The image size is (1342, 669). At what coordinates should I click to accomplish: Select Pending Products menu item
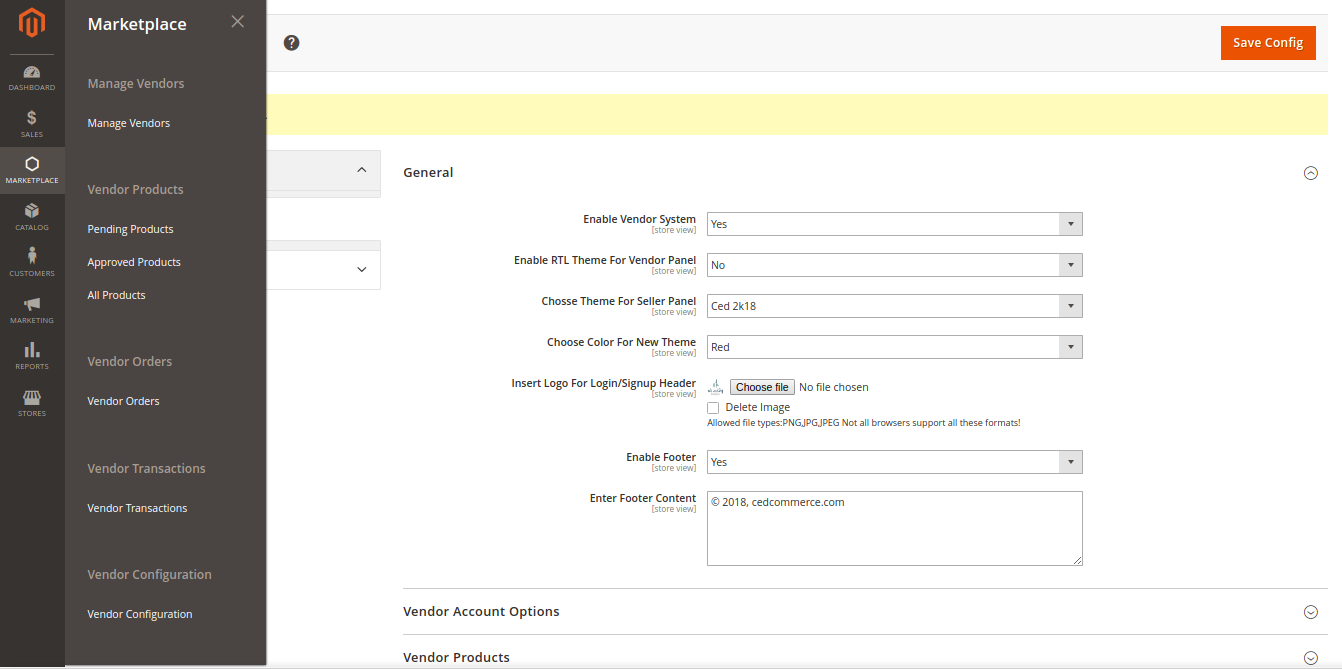tap(130, 229)
